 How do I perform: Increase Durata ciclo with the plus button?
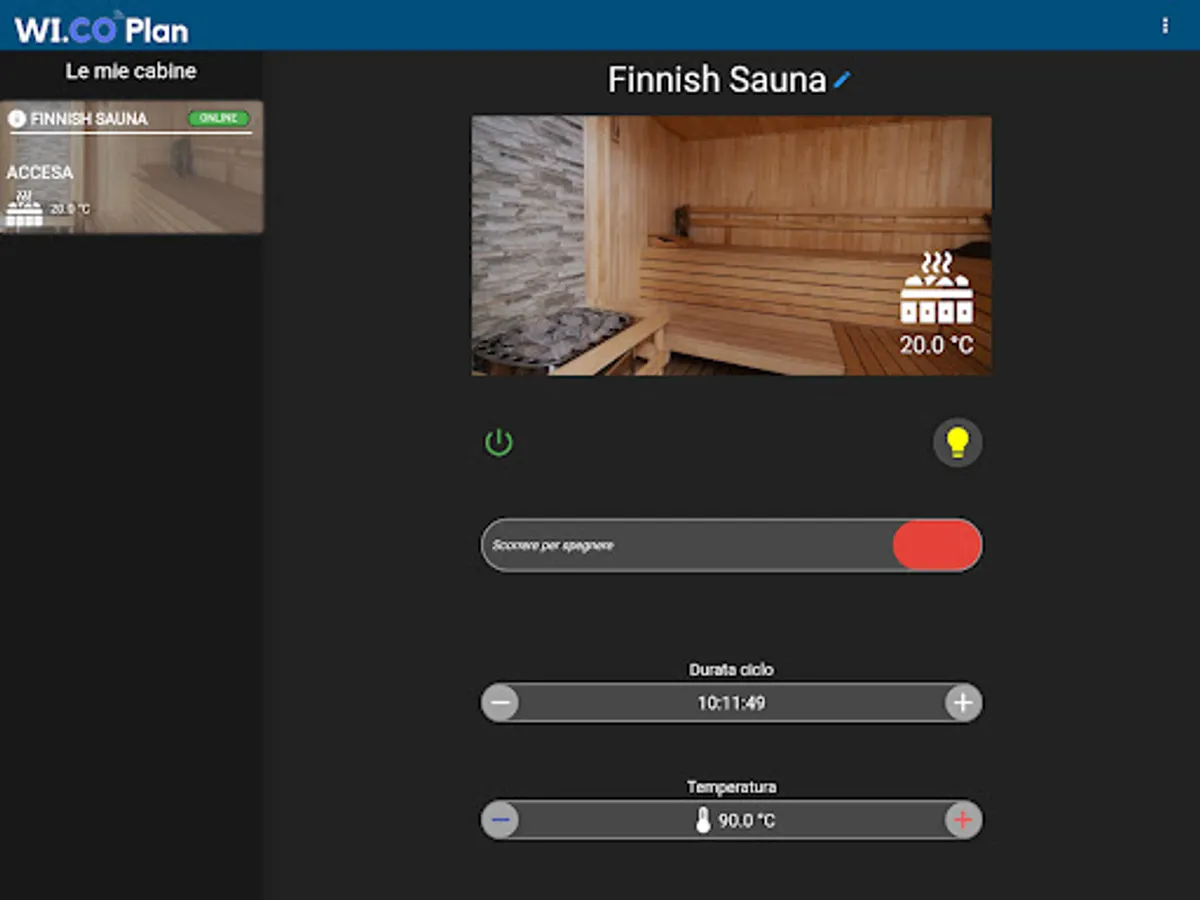pos(963,703)
